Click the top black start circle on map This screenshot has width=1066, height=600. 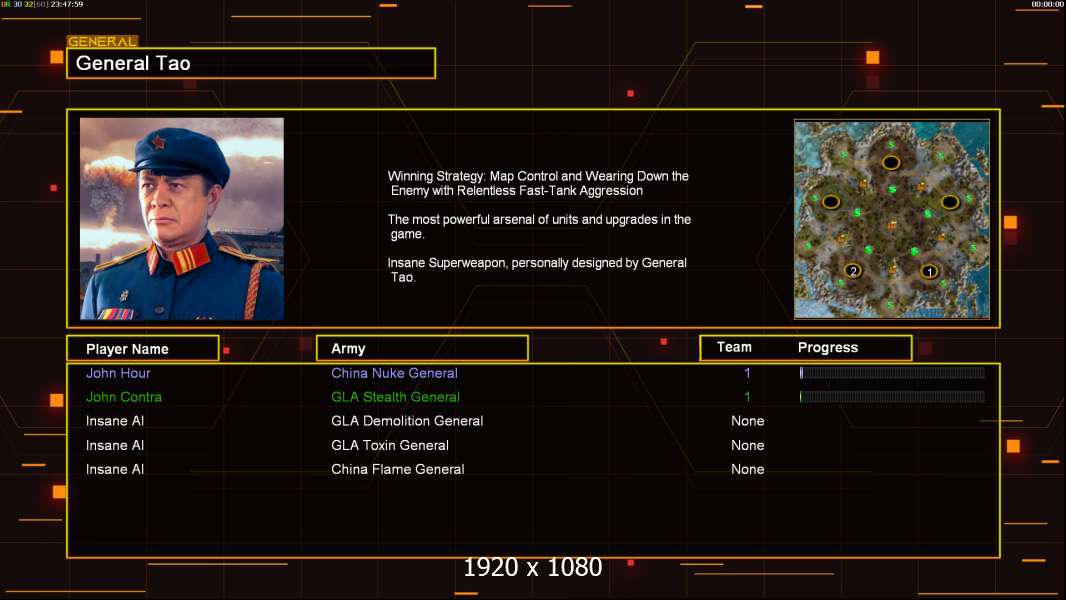pyautogui.click(x=891, y=162)
